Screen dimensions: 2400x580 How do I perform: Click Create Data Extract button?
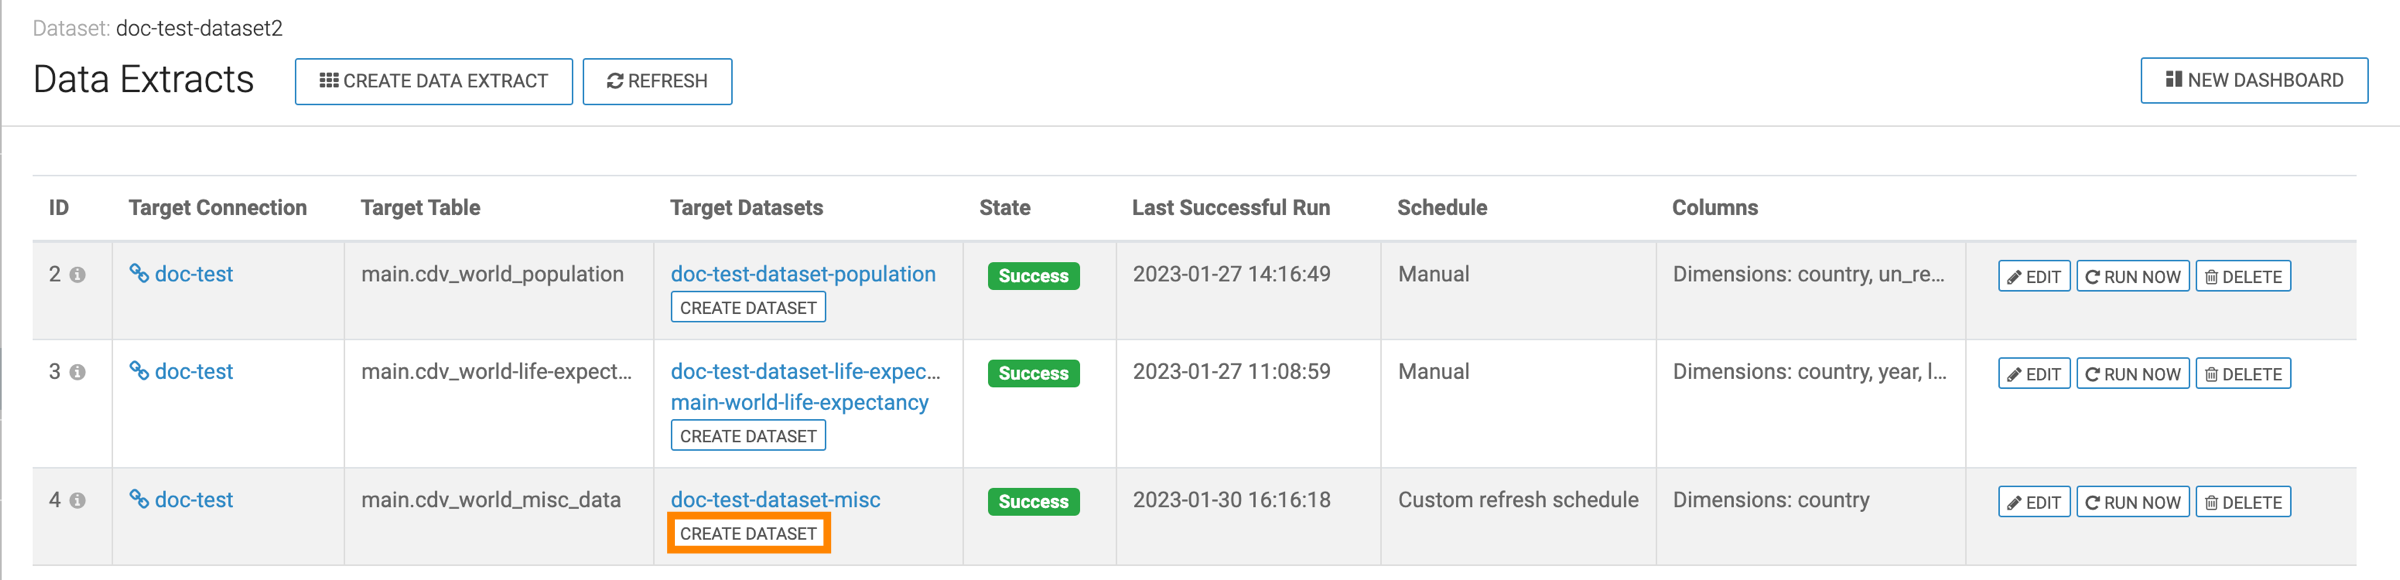point(433,81)
